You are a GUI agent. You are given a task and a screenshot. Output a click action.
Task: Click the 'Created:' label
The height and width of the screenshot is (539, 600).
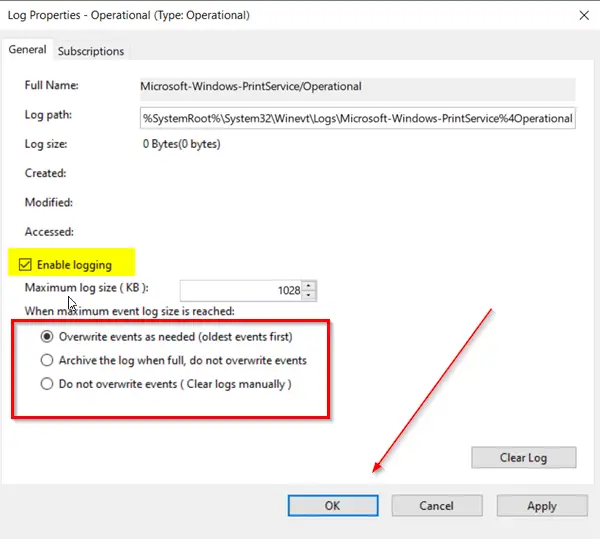[46, 173]
